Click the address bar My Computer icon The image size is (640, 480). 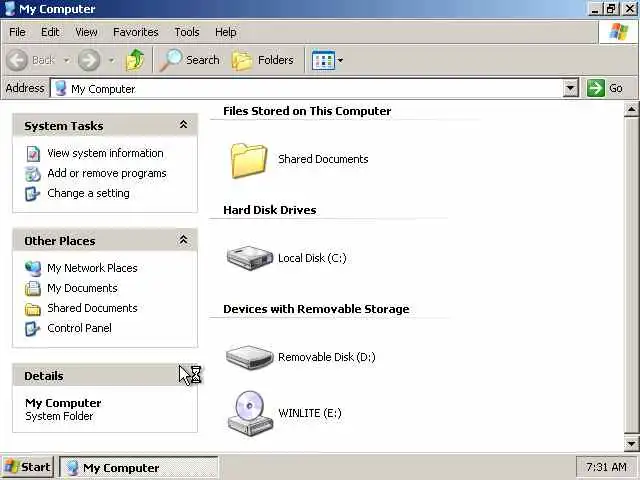pos(60,88)
